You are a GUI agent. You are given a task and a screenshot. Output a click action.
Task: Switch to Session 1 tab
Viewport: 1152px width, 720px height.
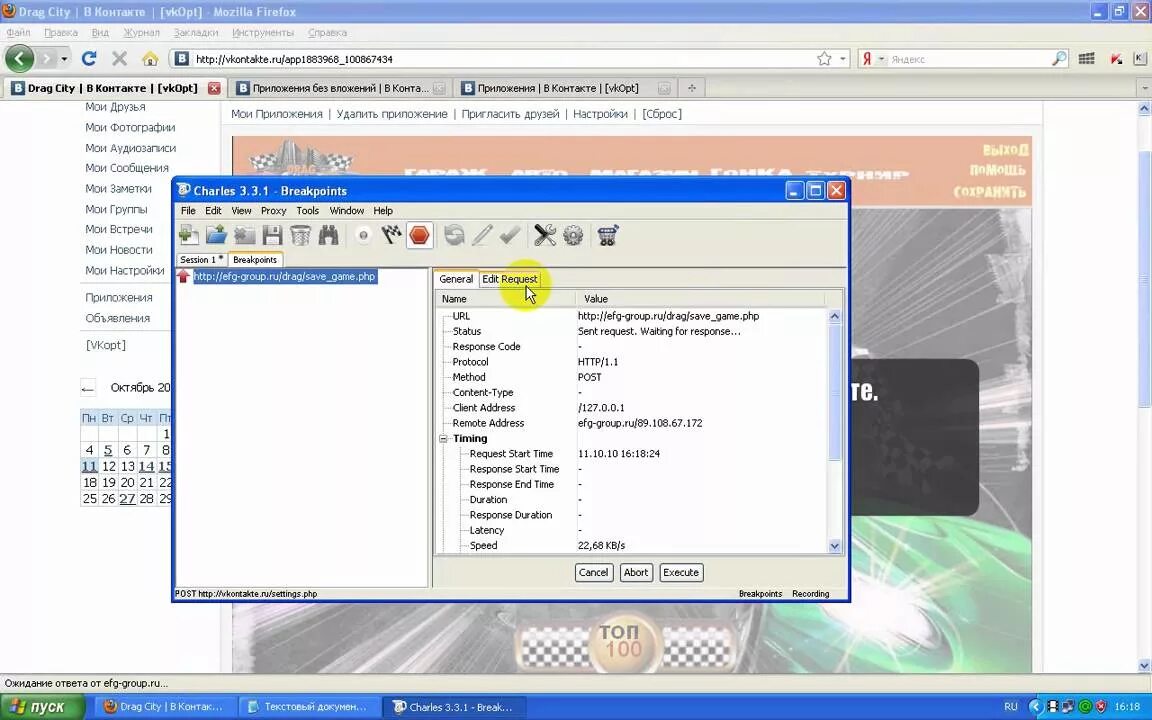201,259
